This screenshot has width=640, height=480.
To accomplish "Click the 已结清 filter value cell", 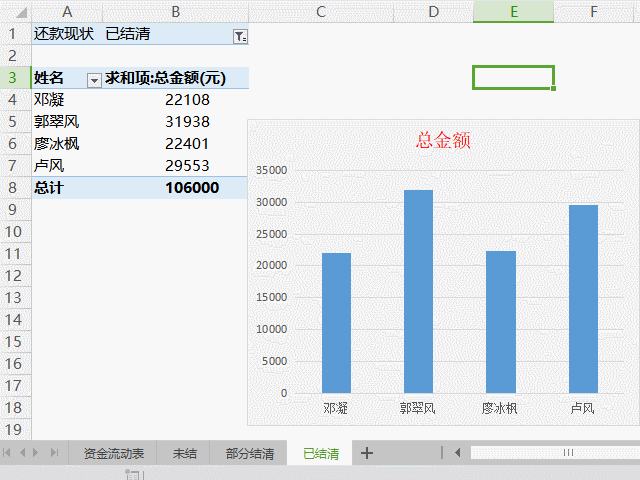I will click(x=176, y=33).
